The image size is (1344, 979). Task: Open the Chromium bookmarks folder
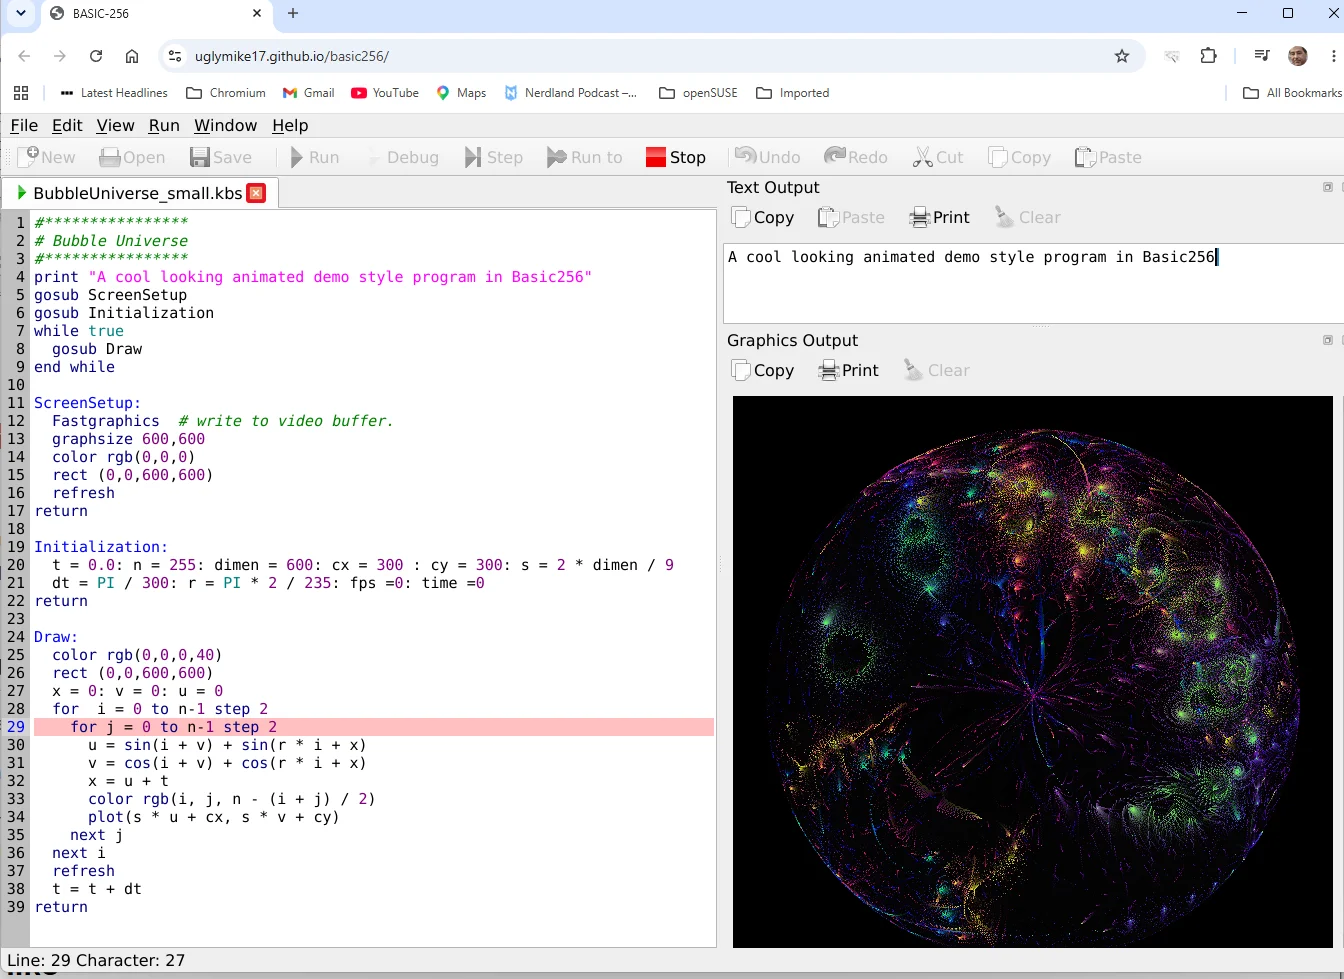point(226,93)
